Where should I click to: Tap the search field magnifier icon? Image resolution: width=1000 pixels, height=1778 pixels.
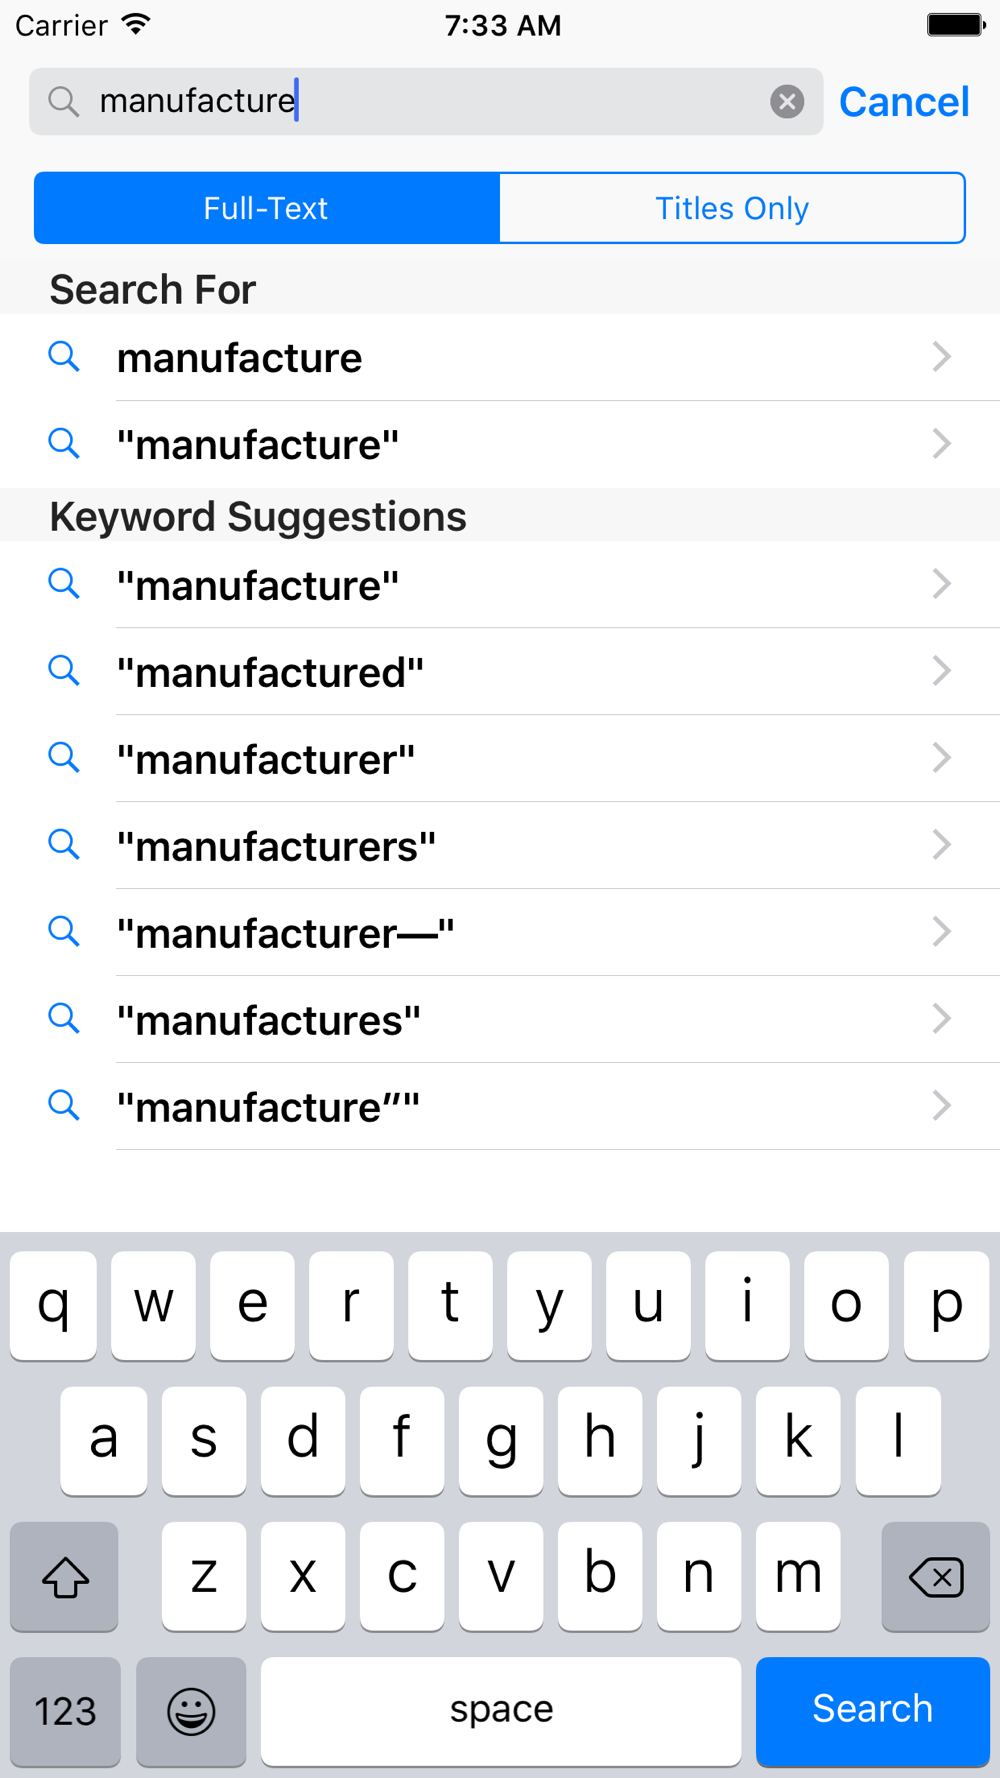click(64, 101)
